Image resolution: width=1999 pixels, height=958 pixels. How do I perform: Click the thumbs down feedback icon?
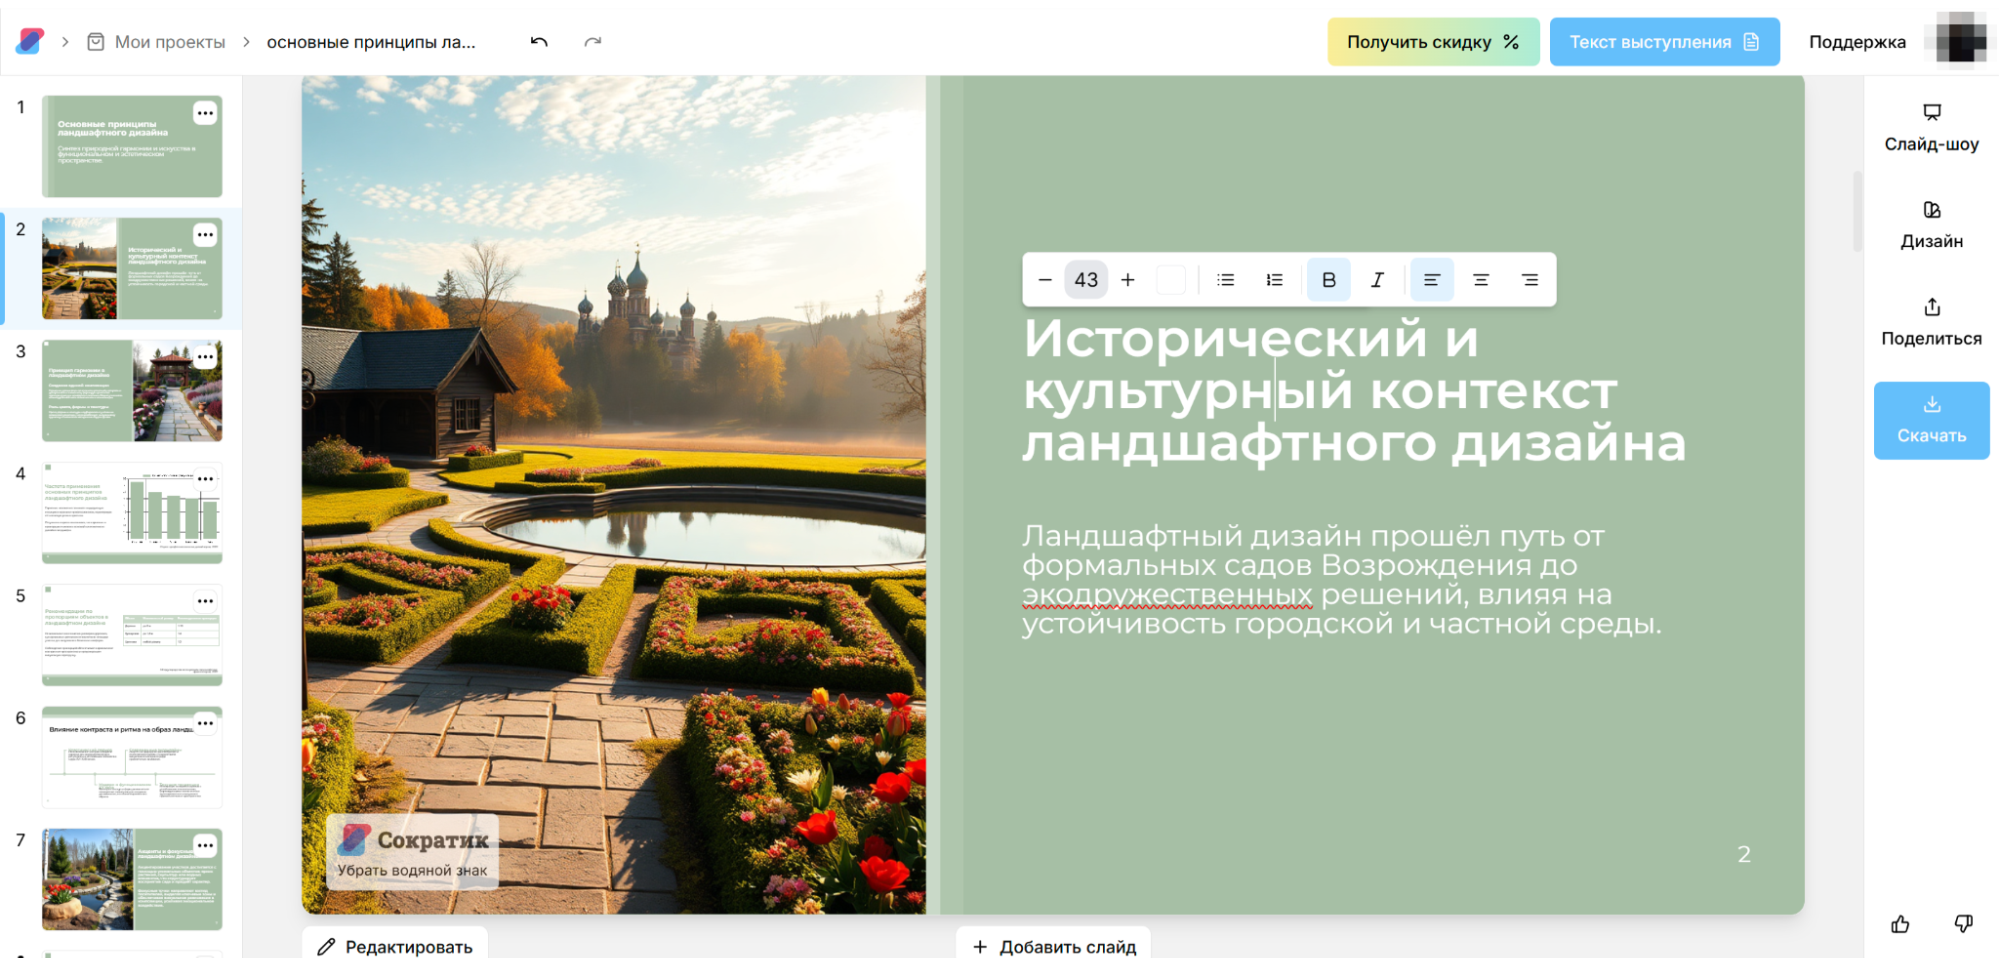1963,924
